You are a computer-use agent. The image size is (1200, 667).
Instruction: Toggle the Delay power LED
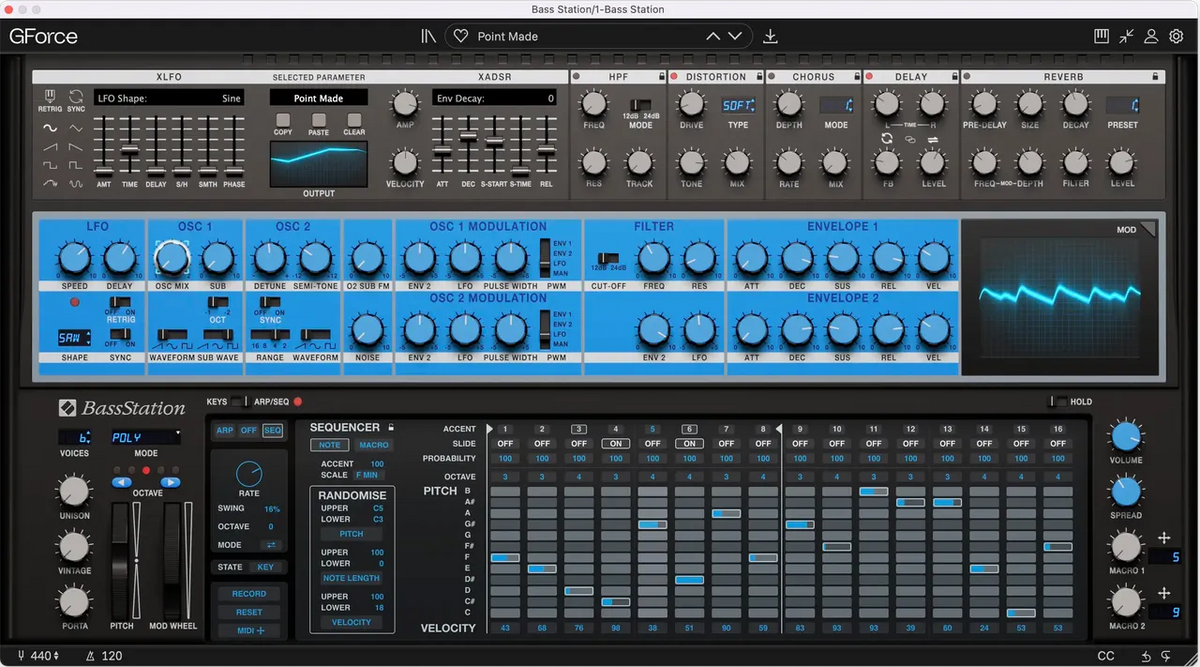click(x=869, y=76)
